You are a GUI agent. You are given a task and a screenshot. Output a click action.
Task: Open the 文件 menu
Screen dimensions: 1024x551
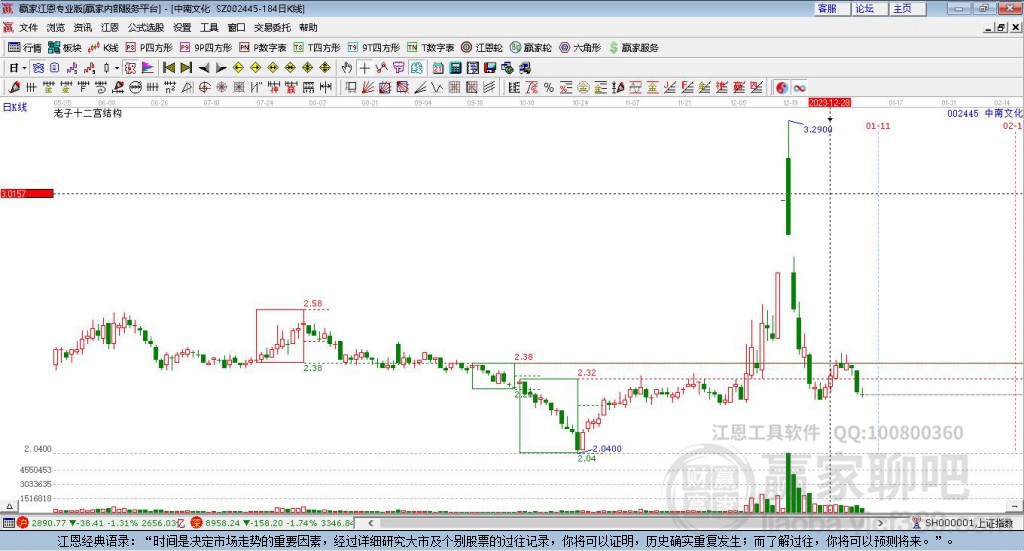(29, 27)
